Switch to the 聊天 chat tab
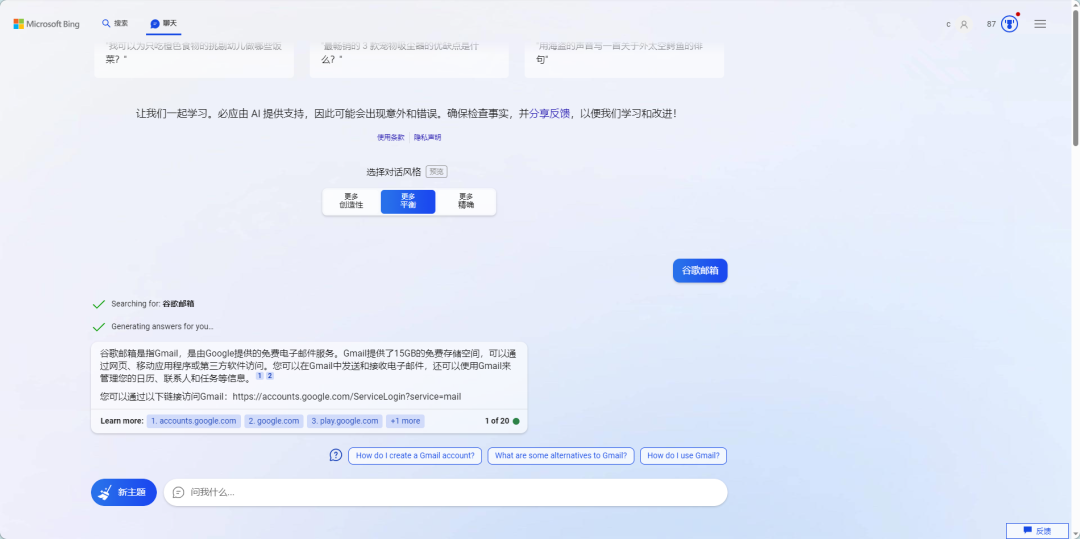The image size is (1080, 539). click(164, 23)
